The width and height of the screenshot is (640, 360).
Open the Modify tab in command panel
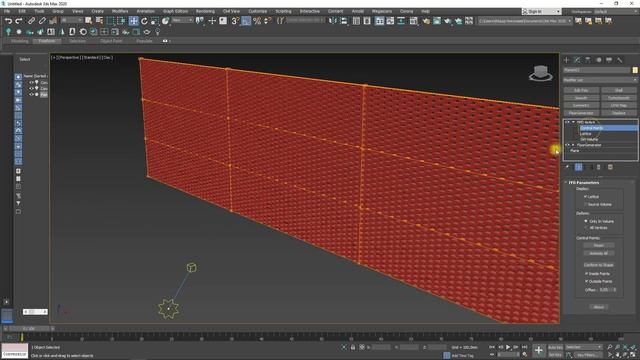click(x=577, y=60)
